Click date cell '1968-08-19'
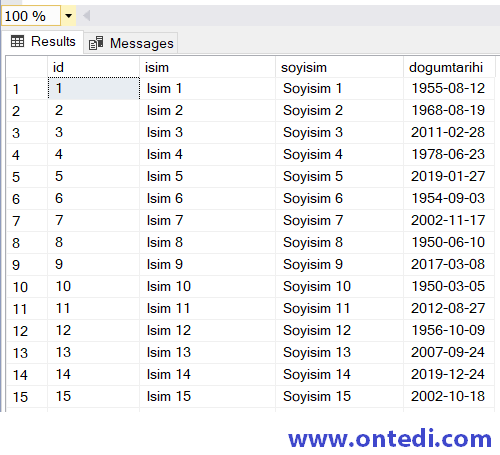Image resolution: width=500 pixels, height=455 pixels. (449, 111)
